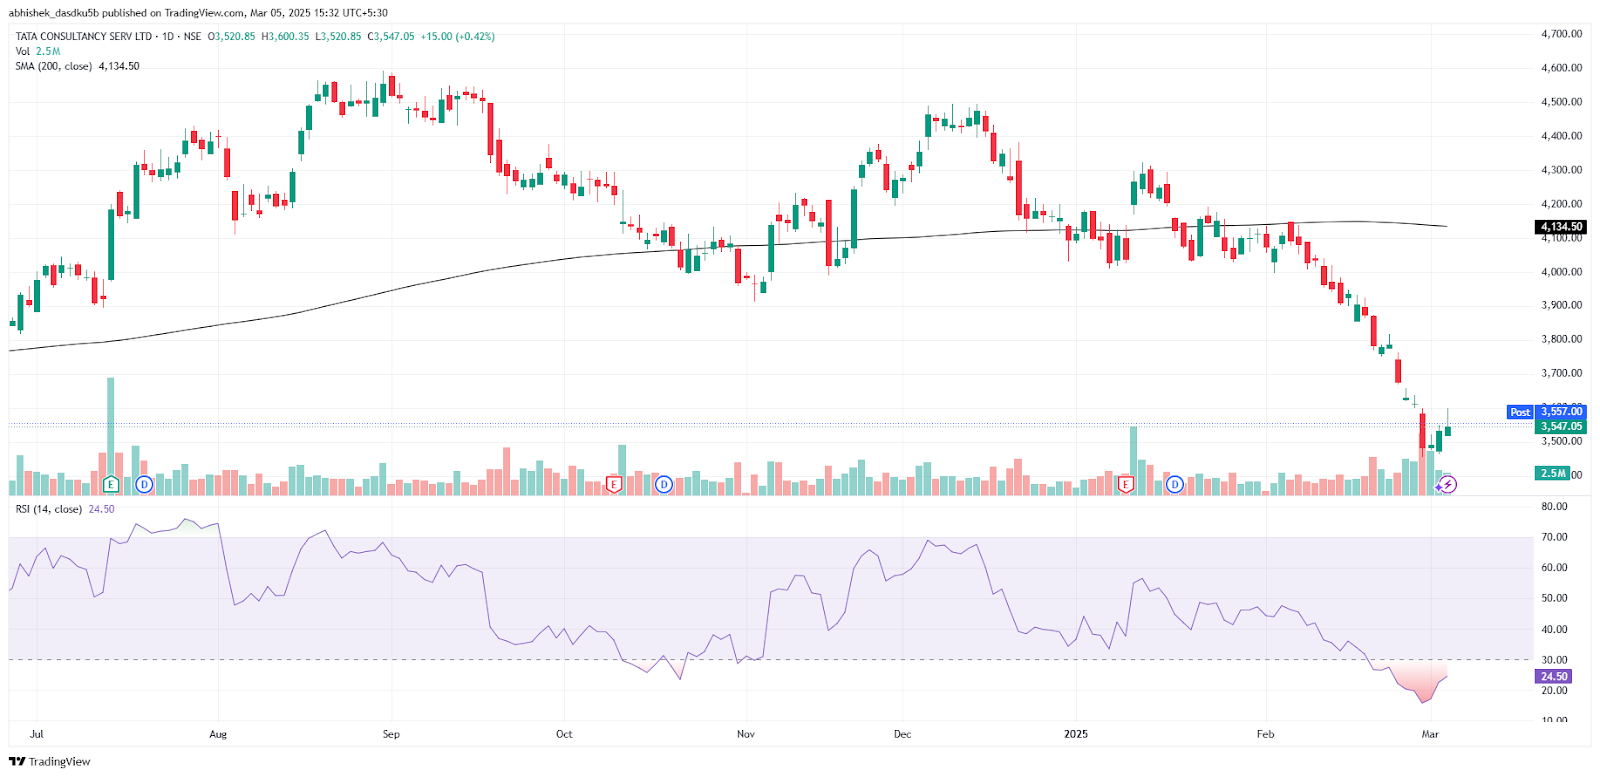This screenshot has width=1600, height=777.
Task: Click the black 4,134.50 SMA price tag
Action: 1561,227
